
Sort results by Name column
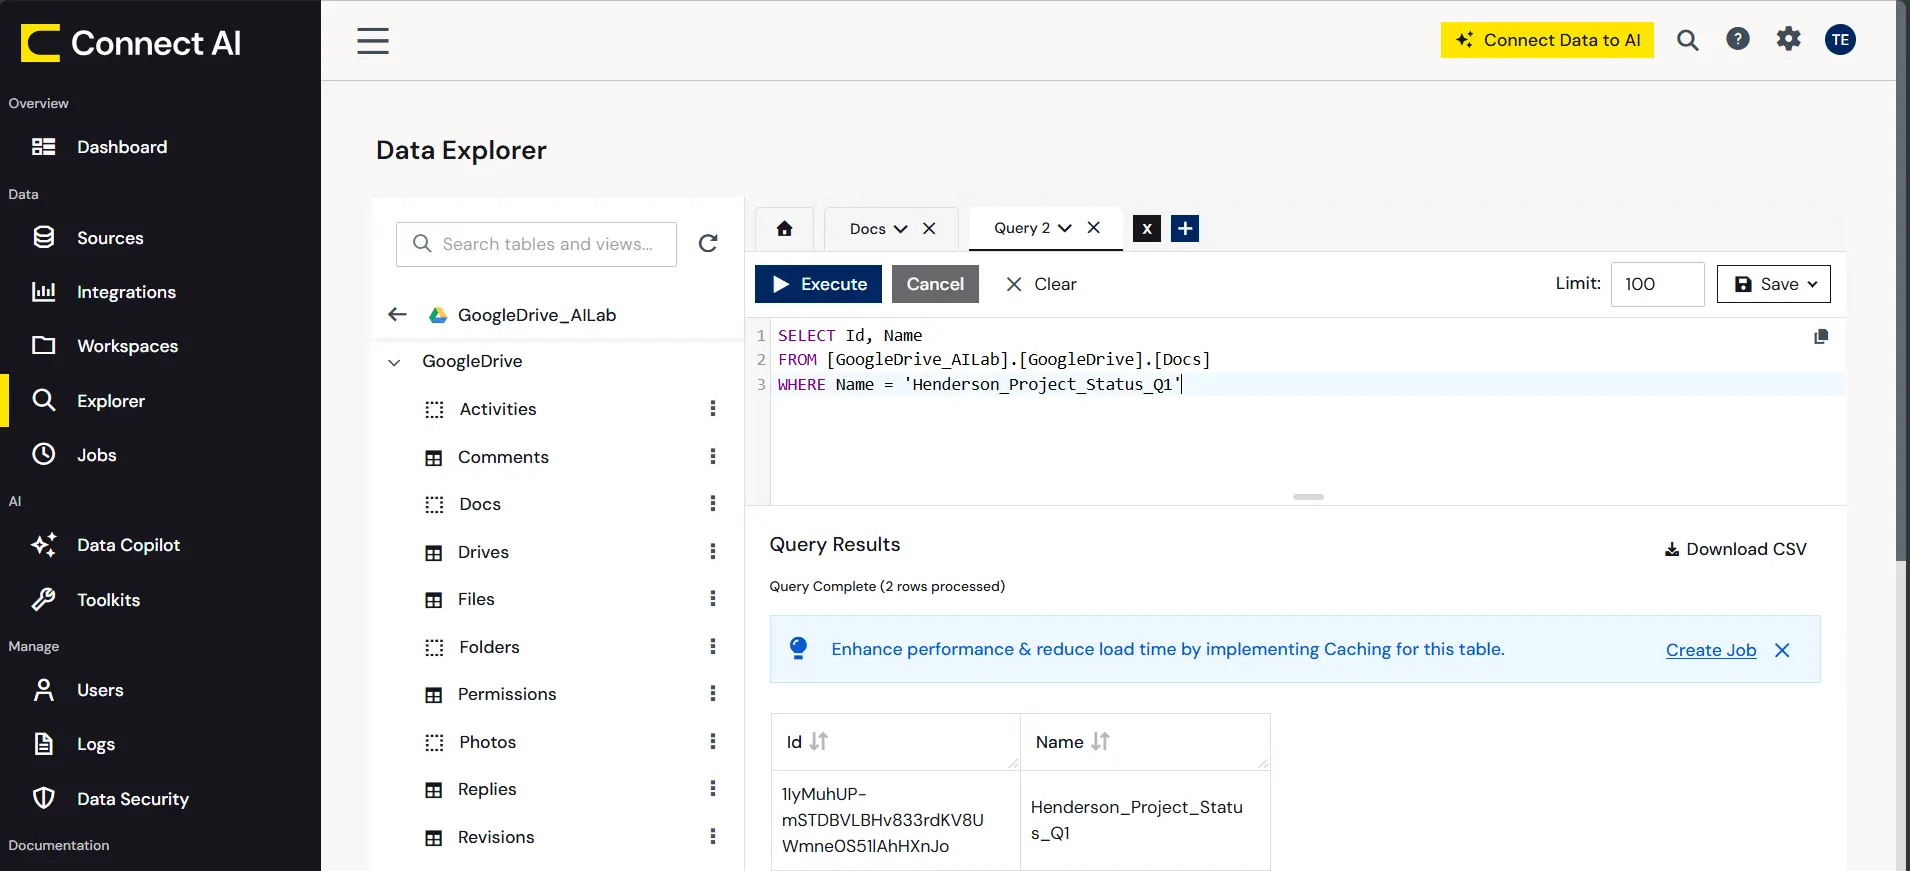[1100, 741]
